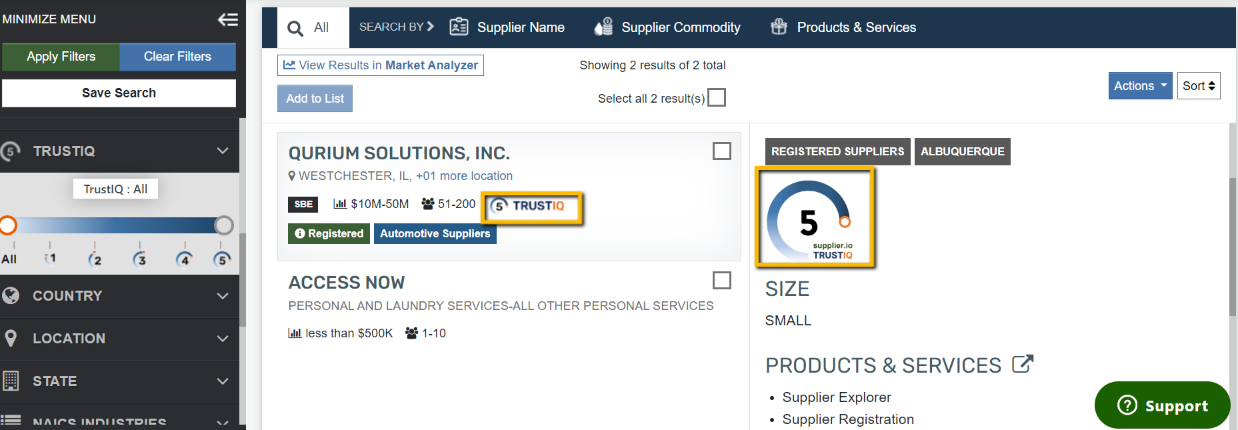Click the Supplier Name card icon

coord(459,27)
